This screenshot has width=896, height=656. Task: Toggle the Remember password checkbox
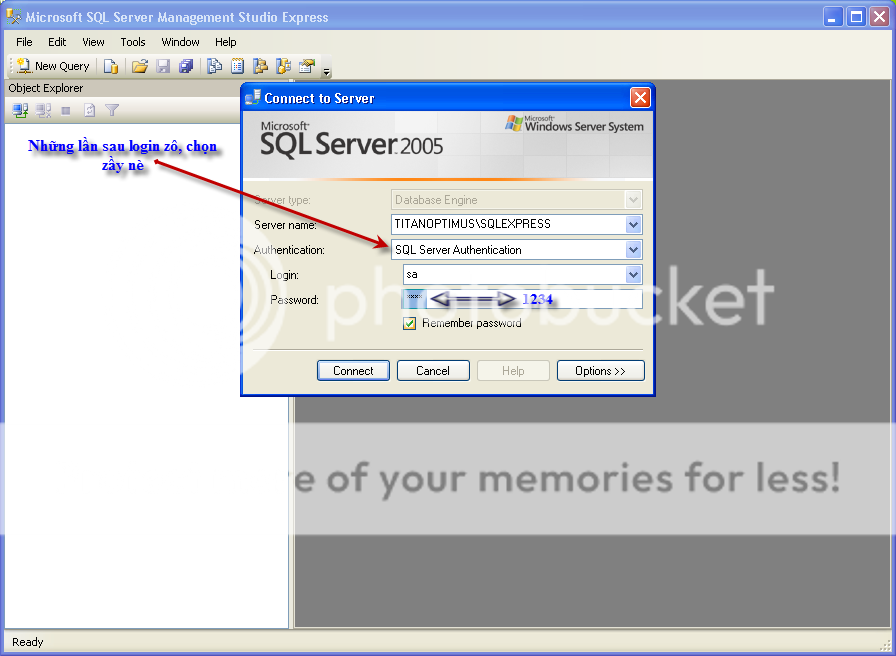pyautogui.click(x=409, y=324)
